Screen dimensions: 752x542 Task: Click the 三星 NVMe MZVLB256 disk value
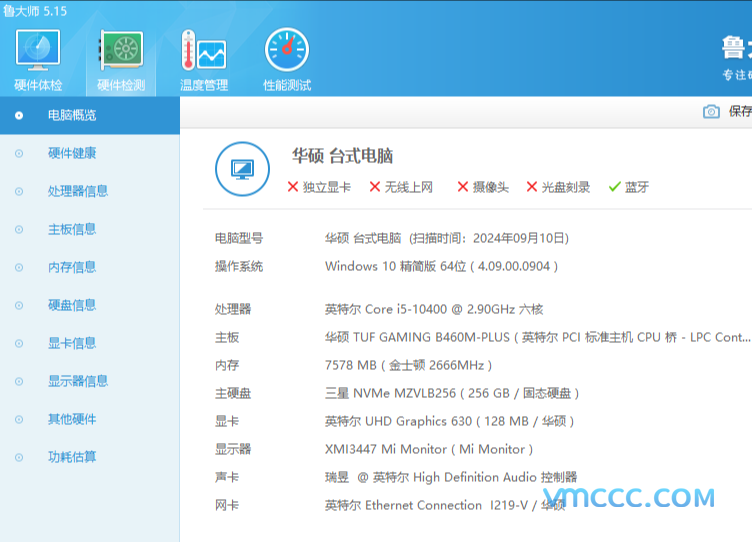[x=452, y=393]
